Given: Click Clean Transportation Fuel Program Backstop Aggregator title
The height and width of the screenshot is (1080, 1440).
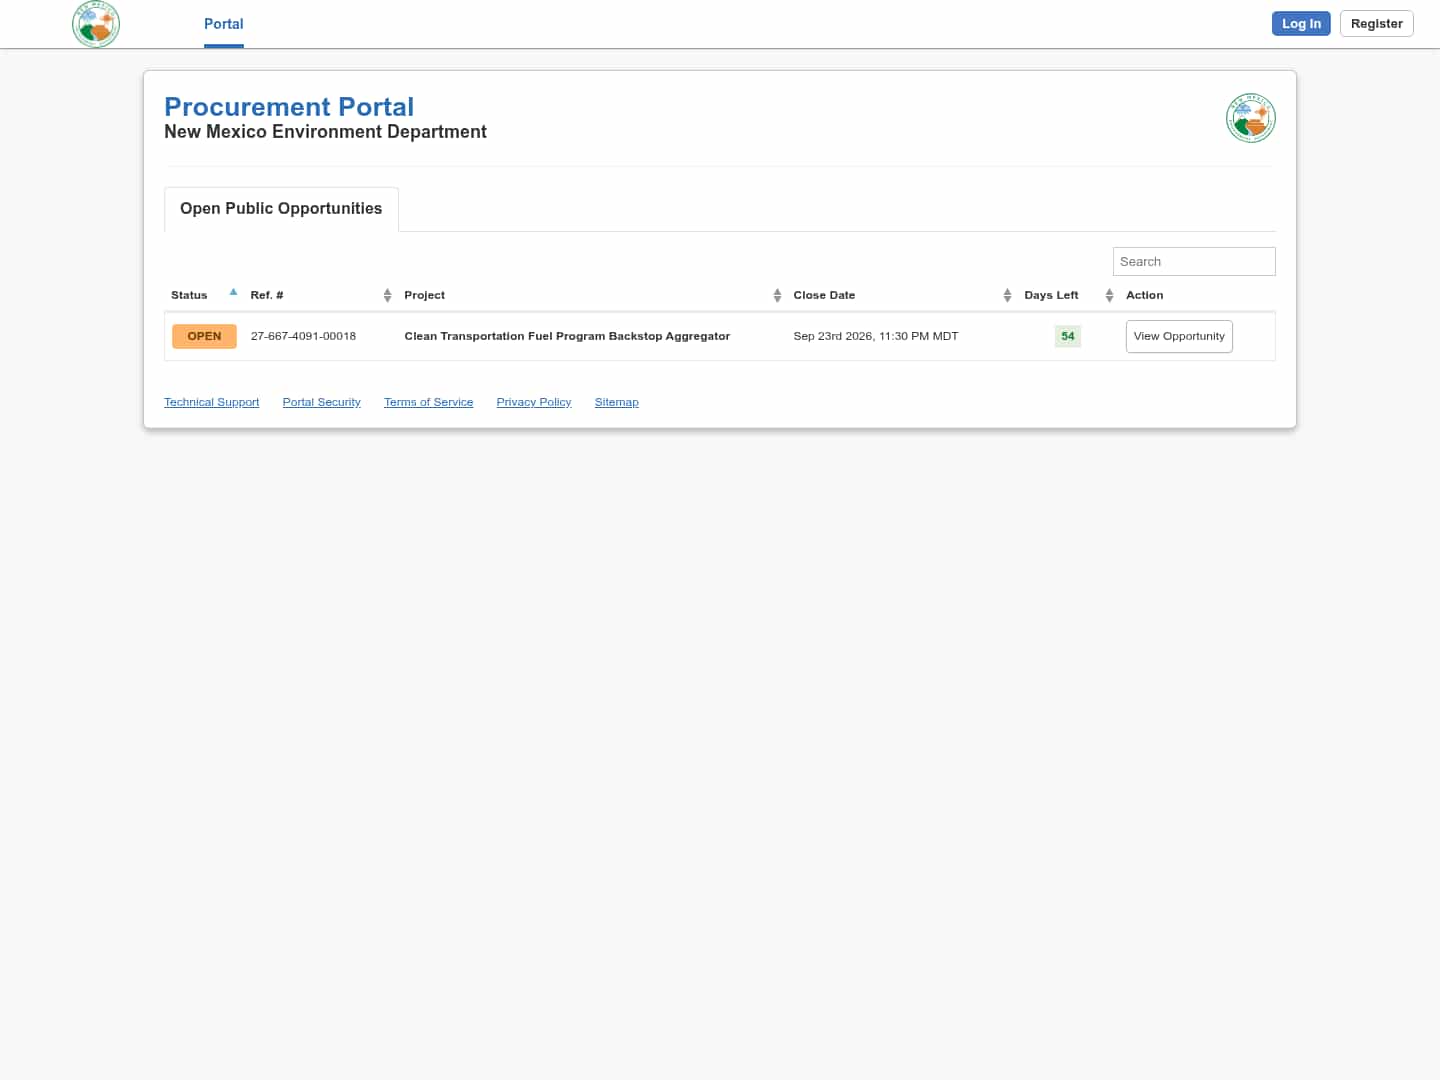Looking at the screenshot, I should point(567,336).
